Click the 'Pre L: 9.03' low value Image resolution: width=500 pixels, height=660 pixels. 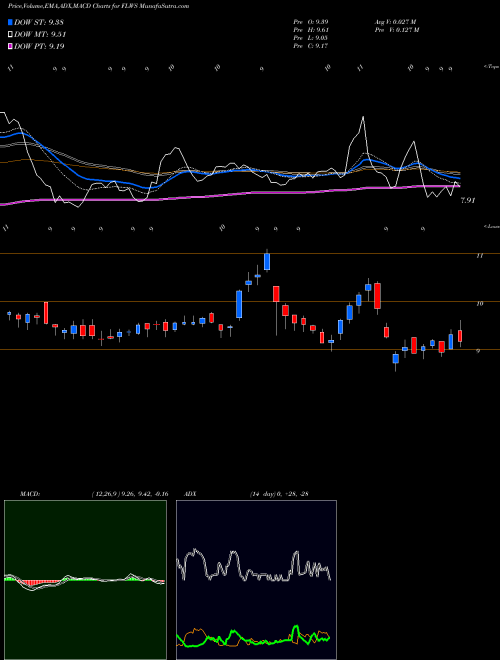coord(311,38)
